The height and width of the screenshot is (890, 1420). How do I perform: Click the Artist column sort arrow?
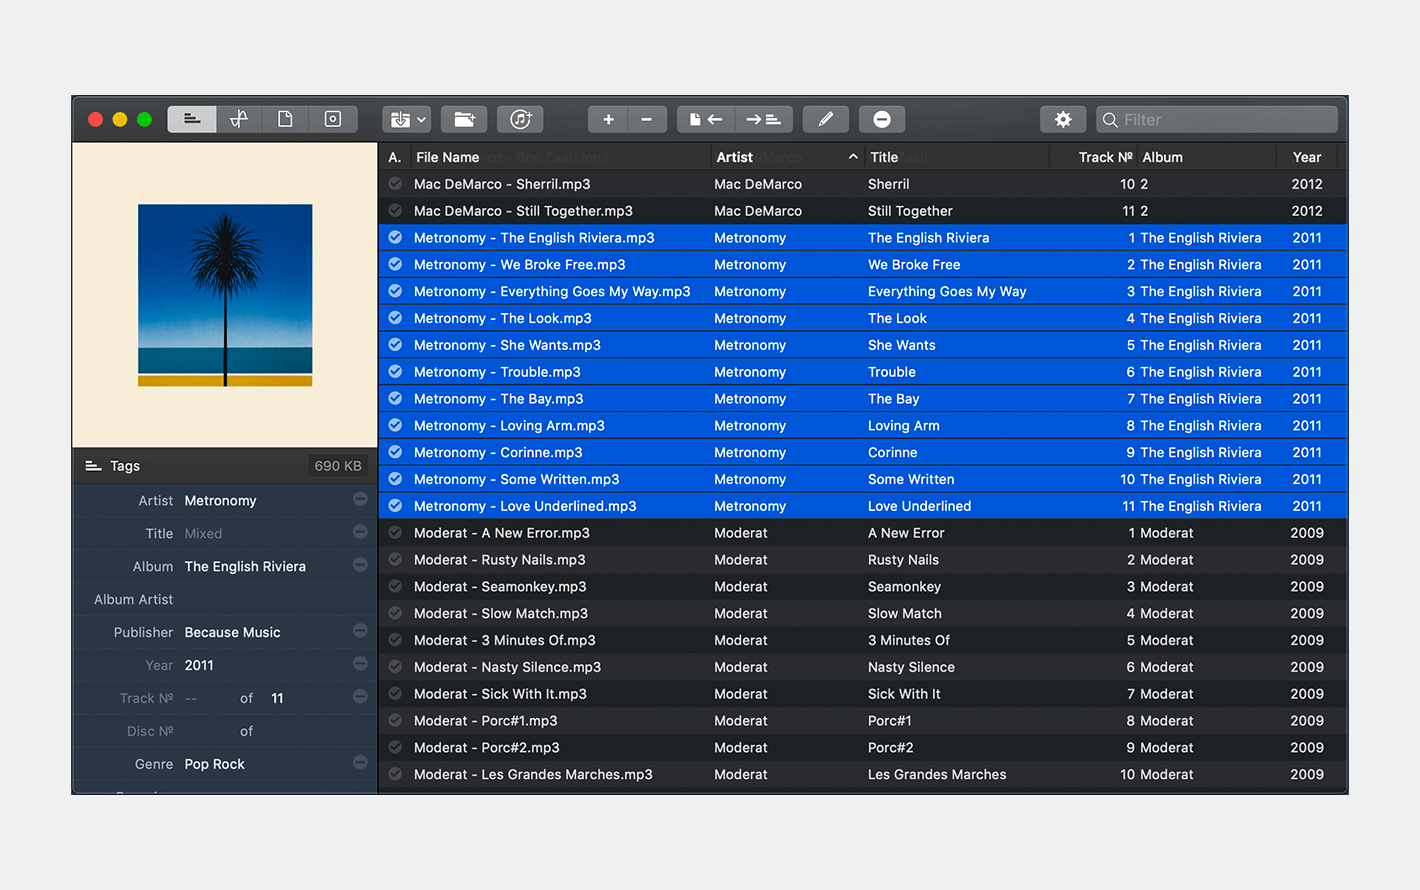click(x=853, y=157)
